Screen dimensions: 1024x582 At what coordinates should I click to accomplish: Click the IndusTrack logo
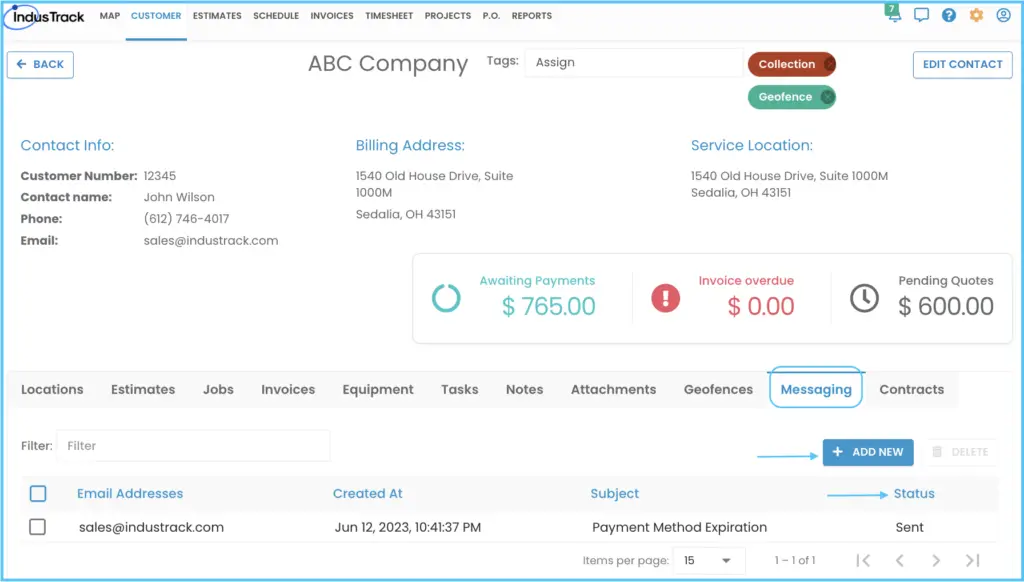(x=44, y=16)
